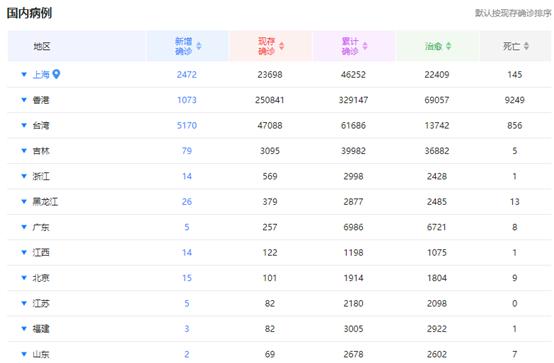Expand the 台湾 row
The width and height of the screenshot is (554, 363).
click(24, 125)
